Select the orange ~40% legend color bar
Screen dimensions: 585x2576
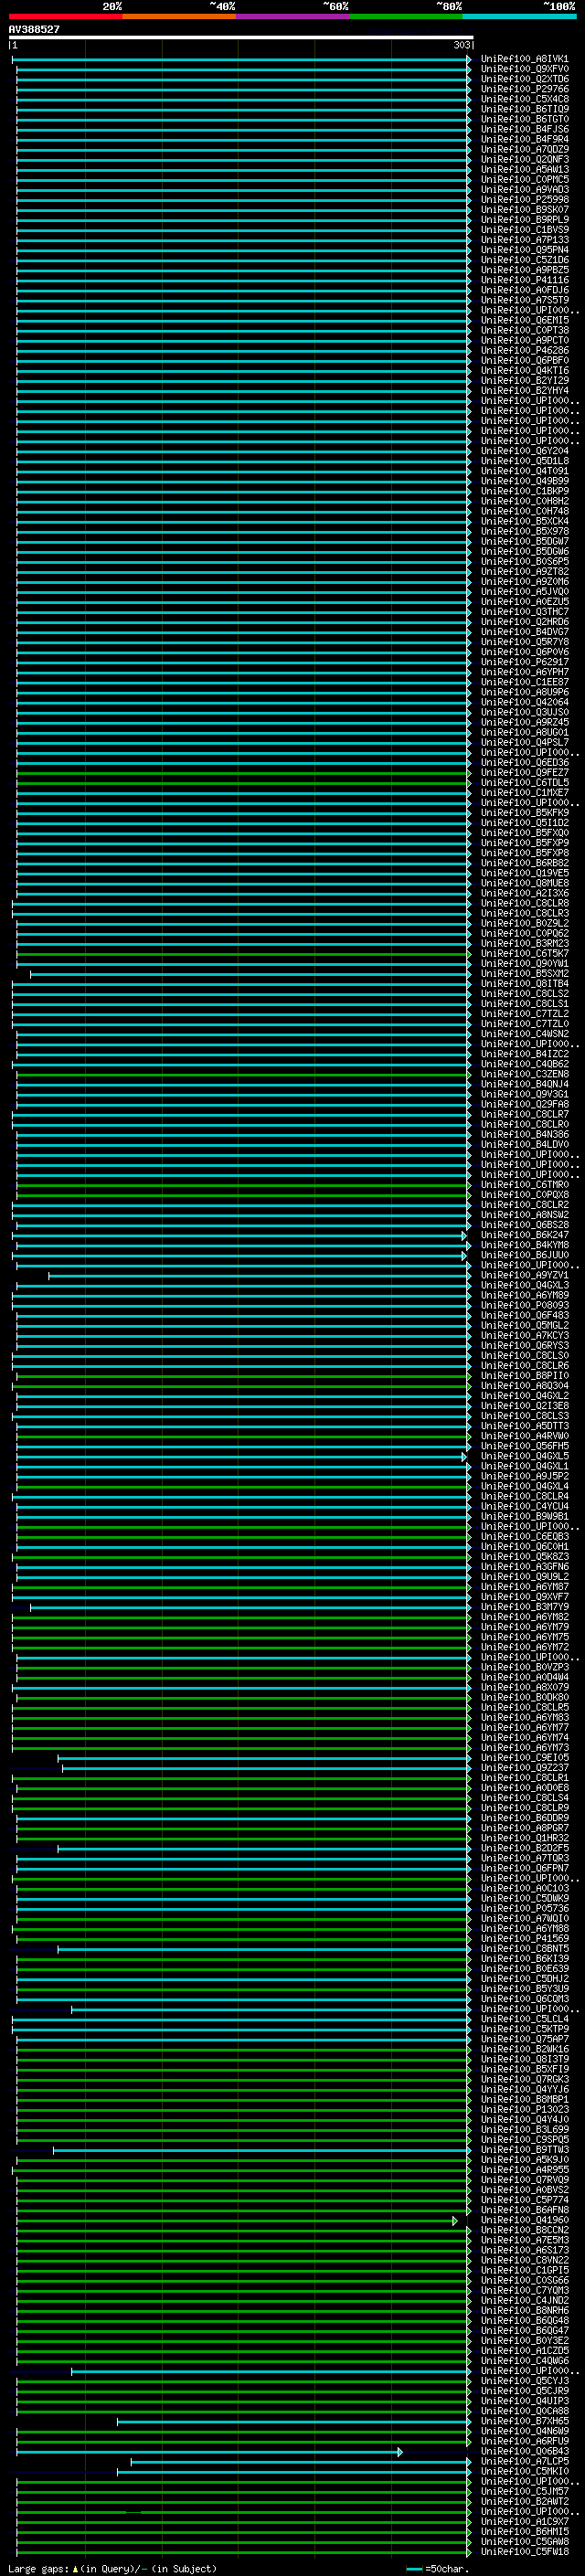pos(179,16)
